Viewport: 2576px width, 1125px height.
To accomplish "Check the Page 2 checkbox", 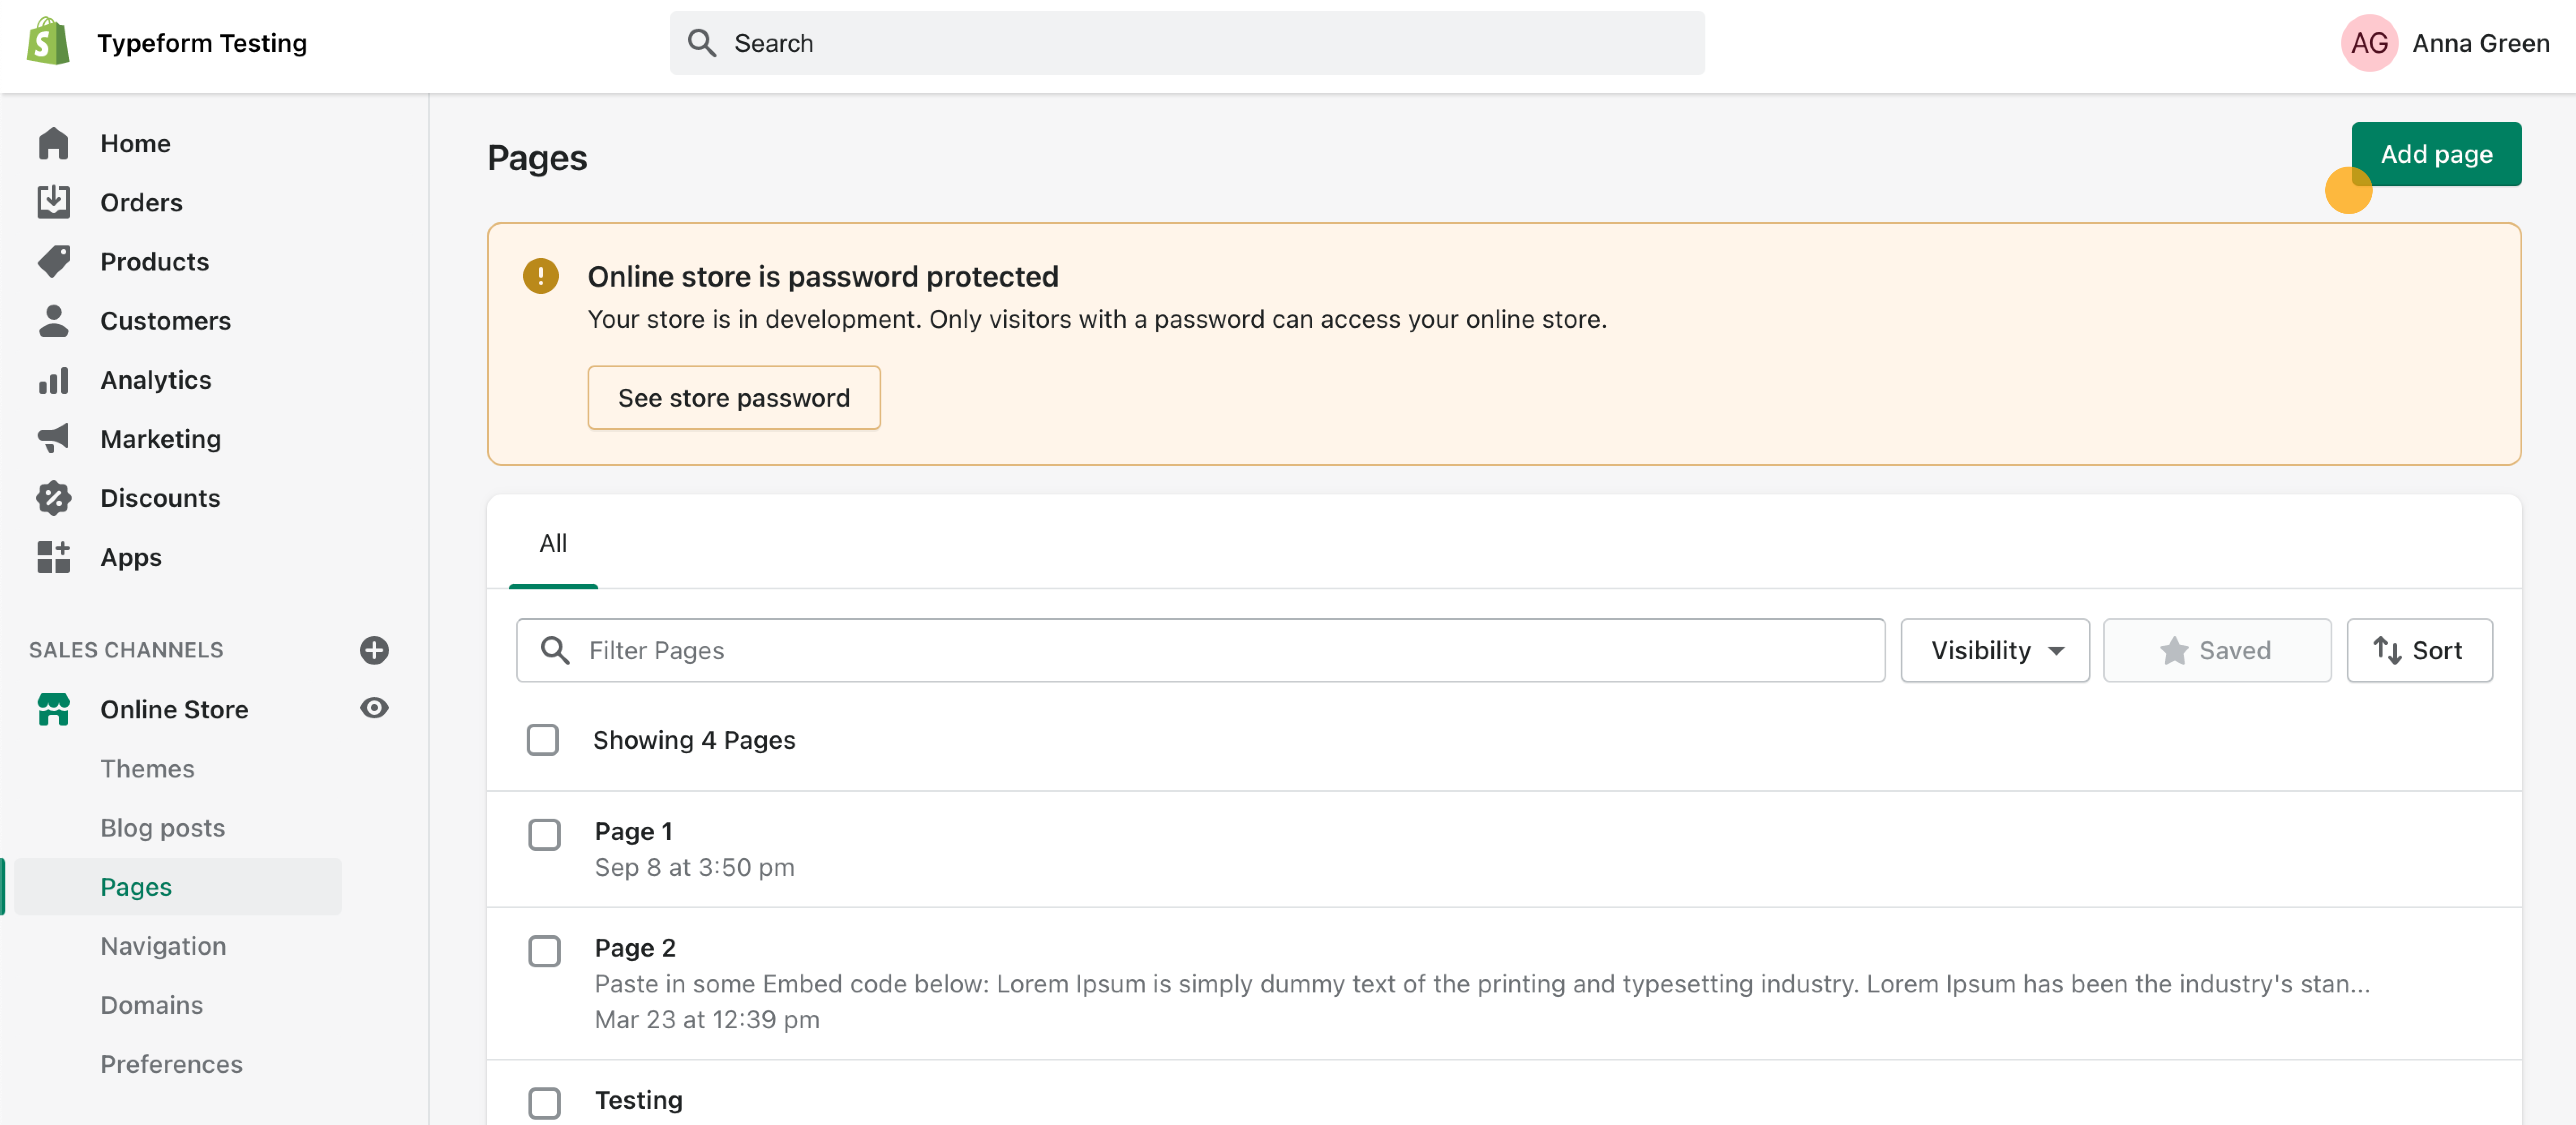I will tap(544, 950).
